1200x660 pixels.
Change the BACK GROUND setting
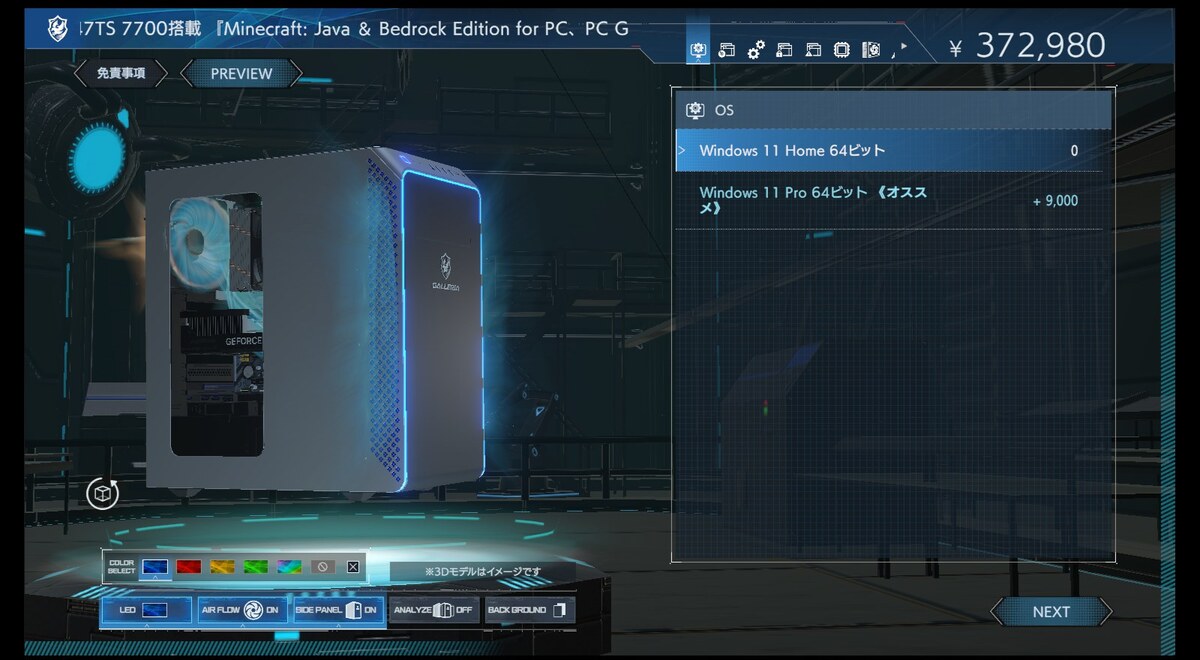pos(529,610)
